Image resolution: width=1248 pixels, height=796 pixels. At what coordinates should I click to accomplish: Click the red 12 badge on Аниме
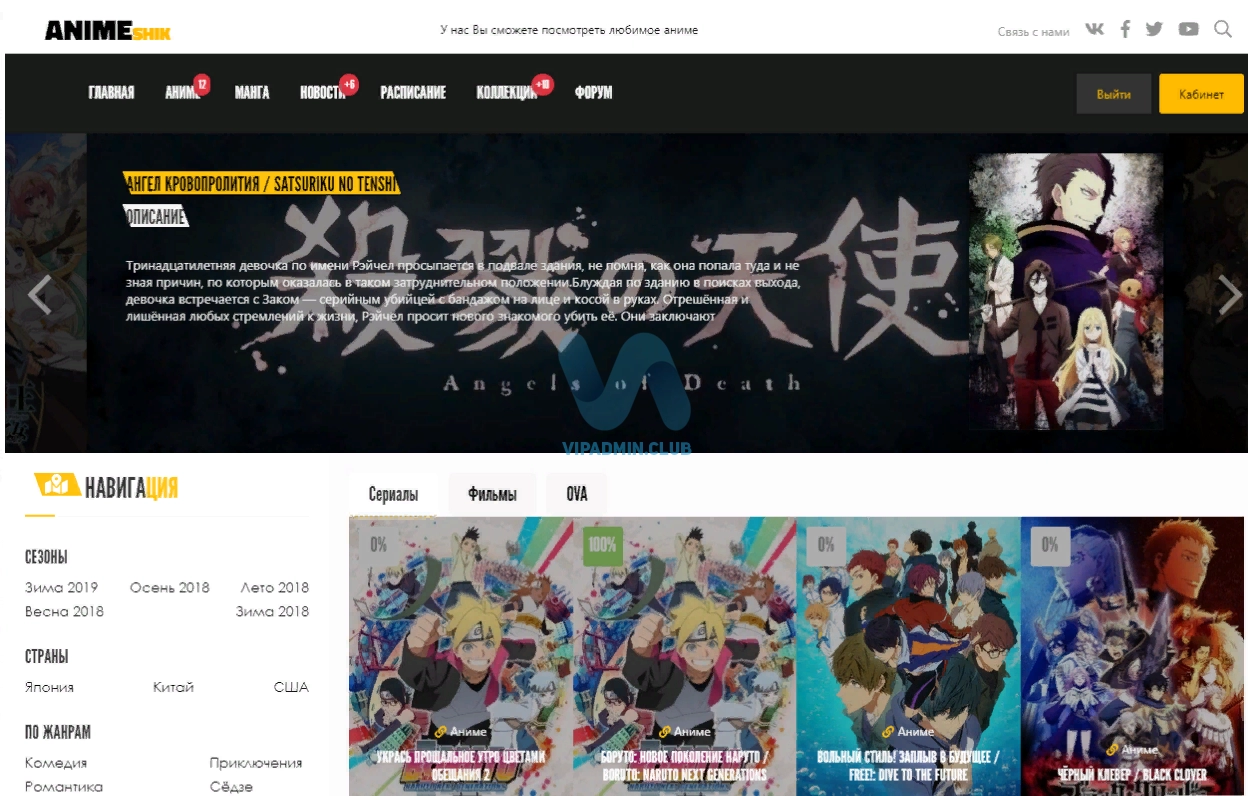pos(202,85)
